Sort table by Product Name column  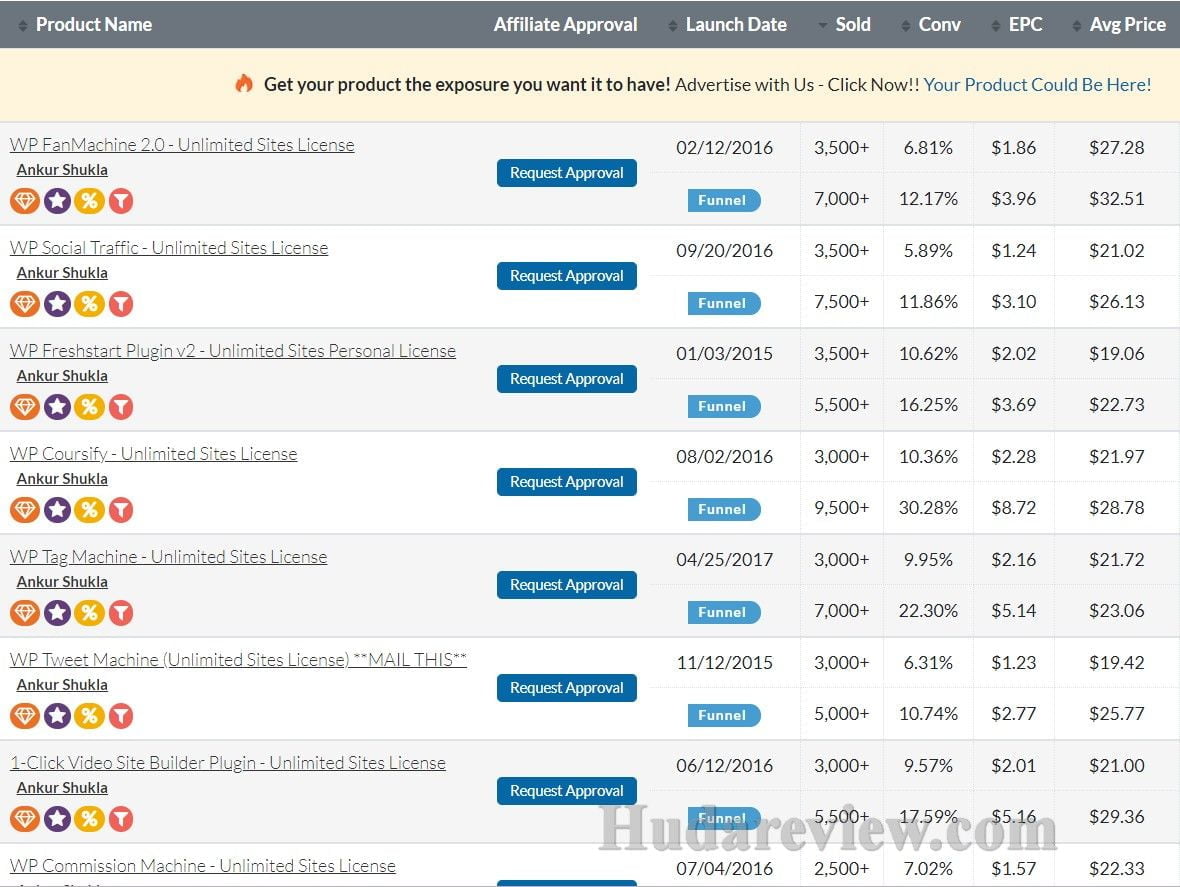[x=85, y=25]
